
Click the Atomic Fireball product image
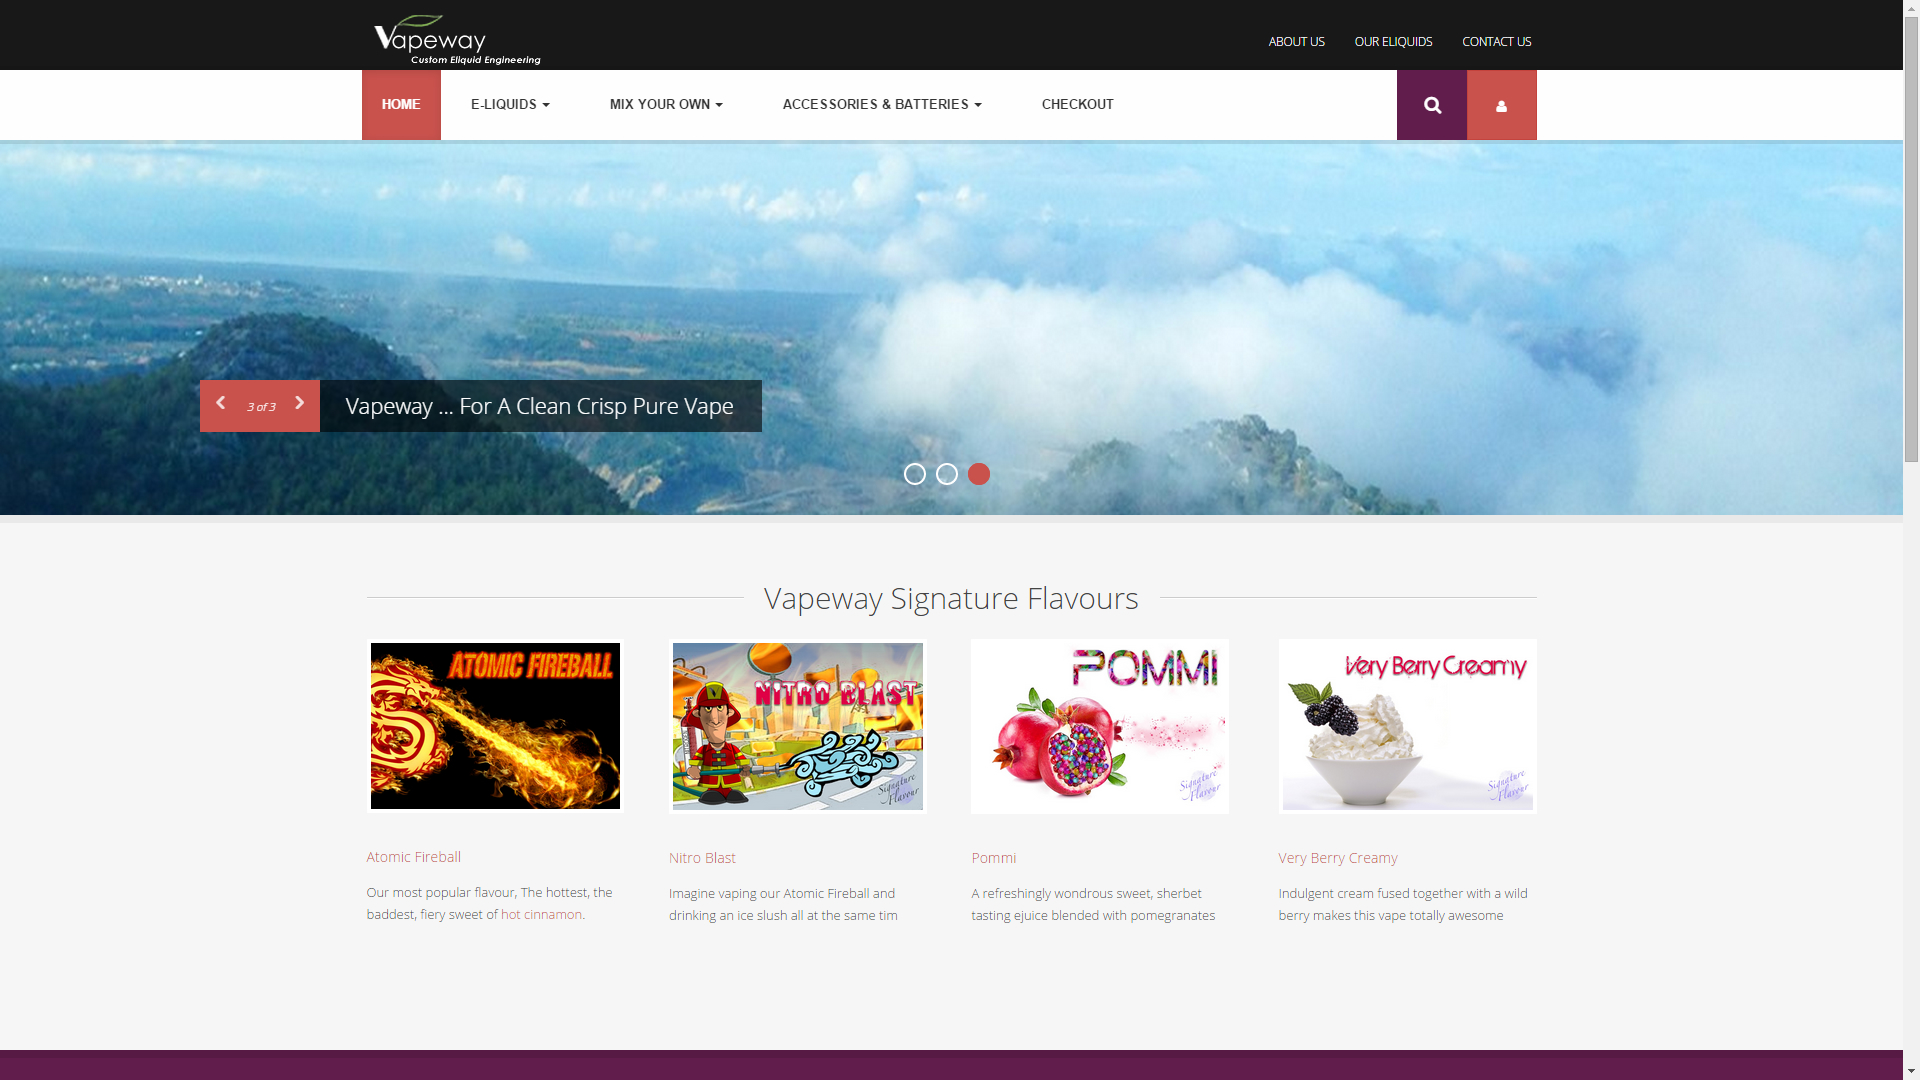pos(495,726)
